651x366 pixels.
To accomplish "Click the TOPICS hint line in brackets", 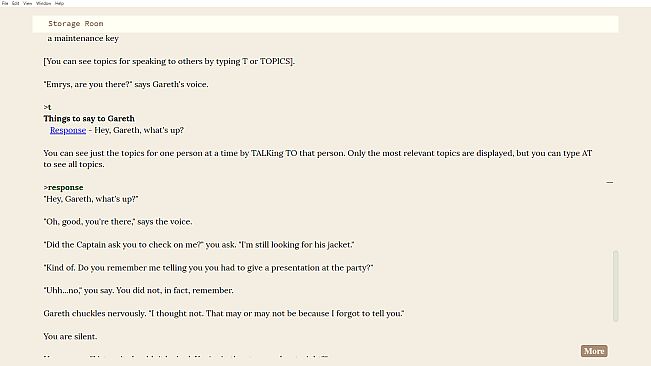I will [x=169, y=61].
